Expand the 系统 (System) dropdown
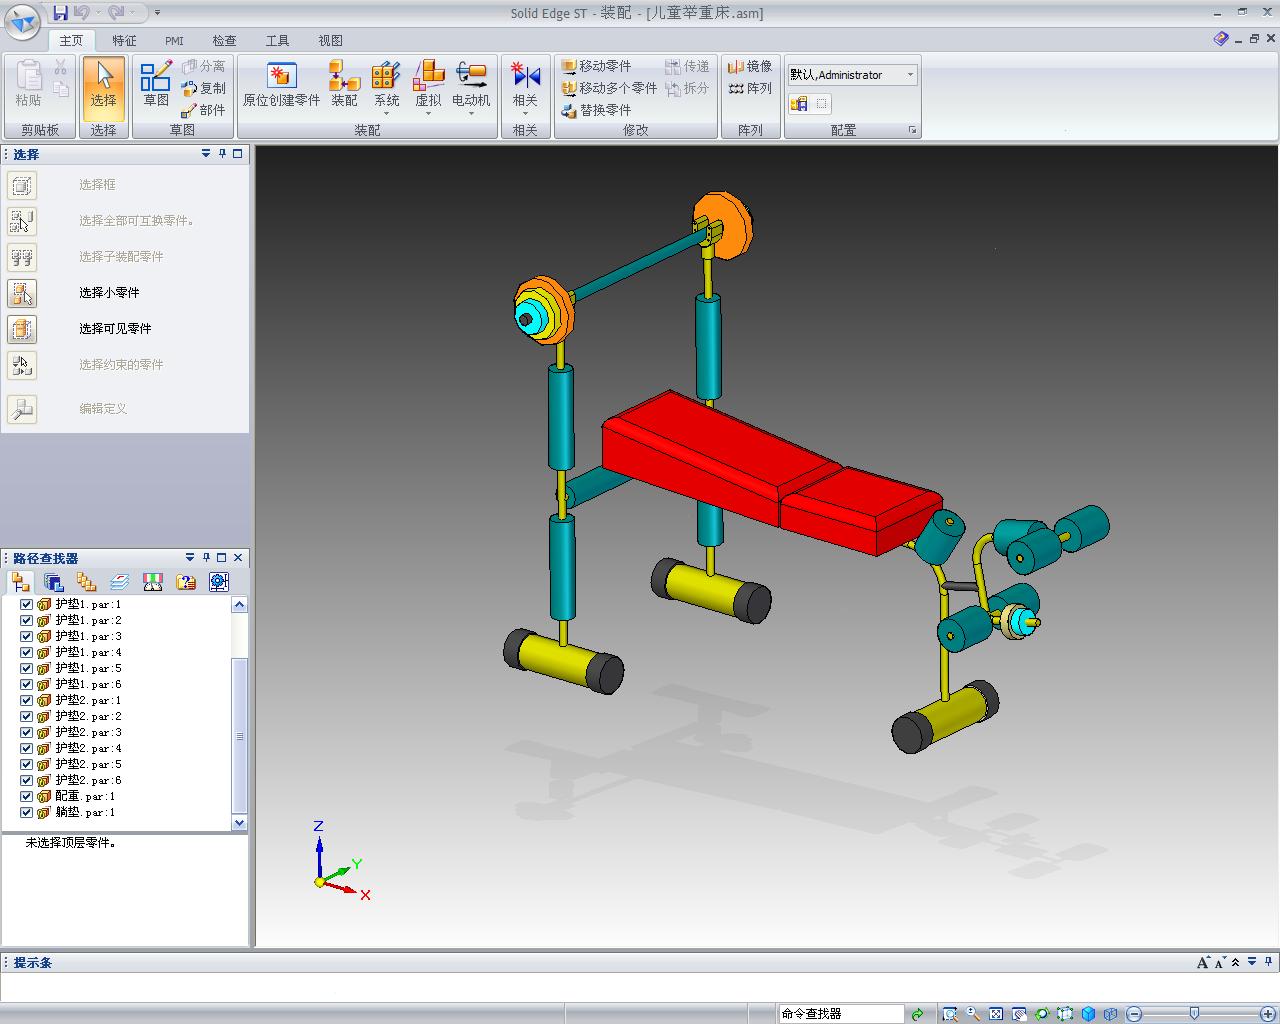The height and width of the screenshot is (1024, 1280). pyautogui.click(x=386, y=113)
